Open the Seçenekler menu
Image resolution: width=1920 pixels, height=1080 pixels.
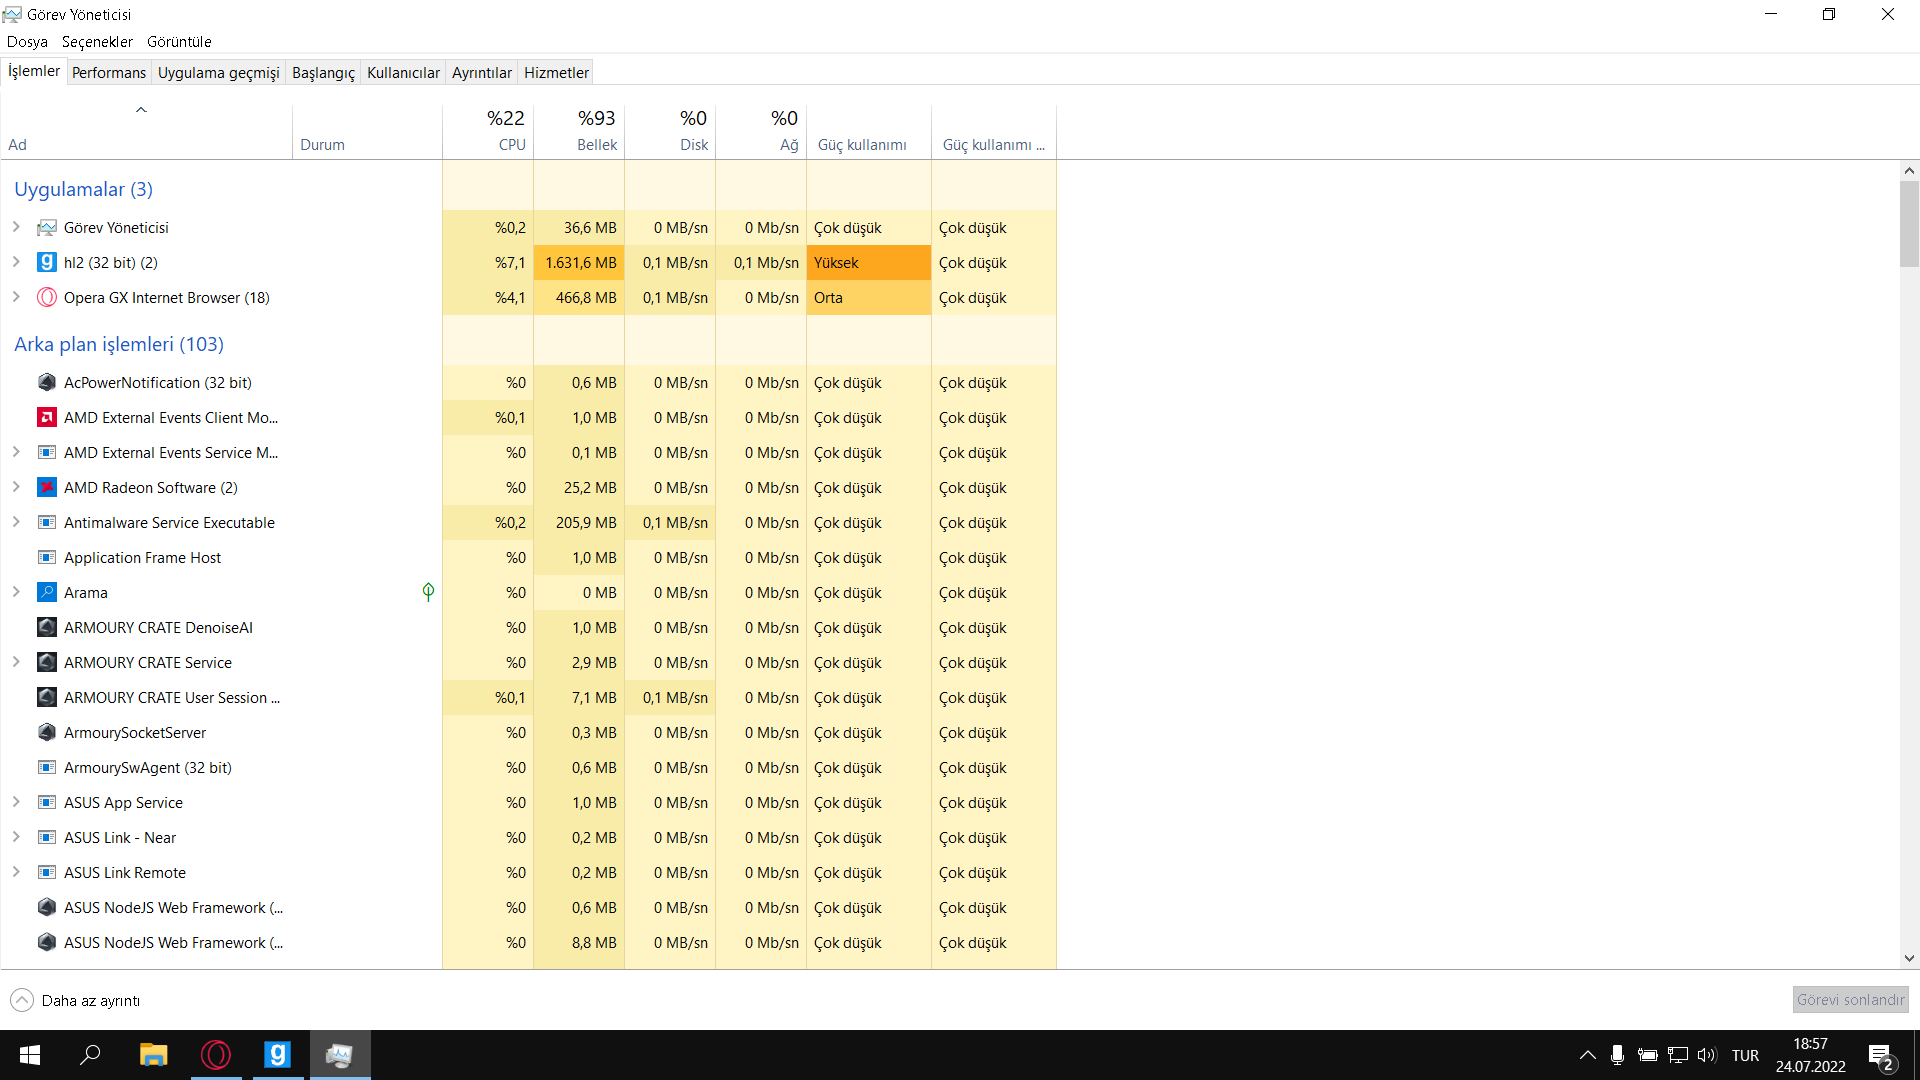point(97,41)
